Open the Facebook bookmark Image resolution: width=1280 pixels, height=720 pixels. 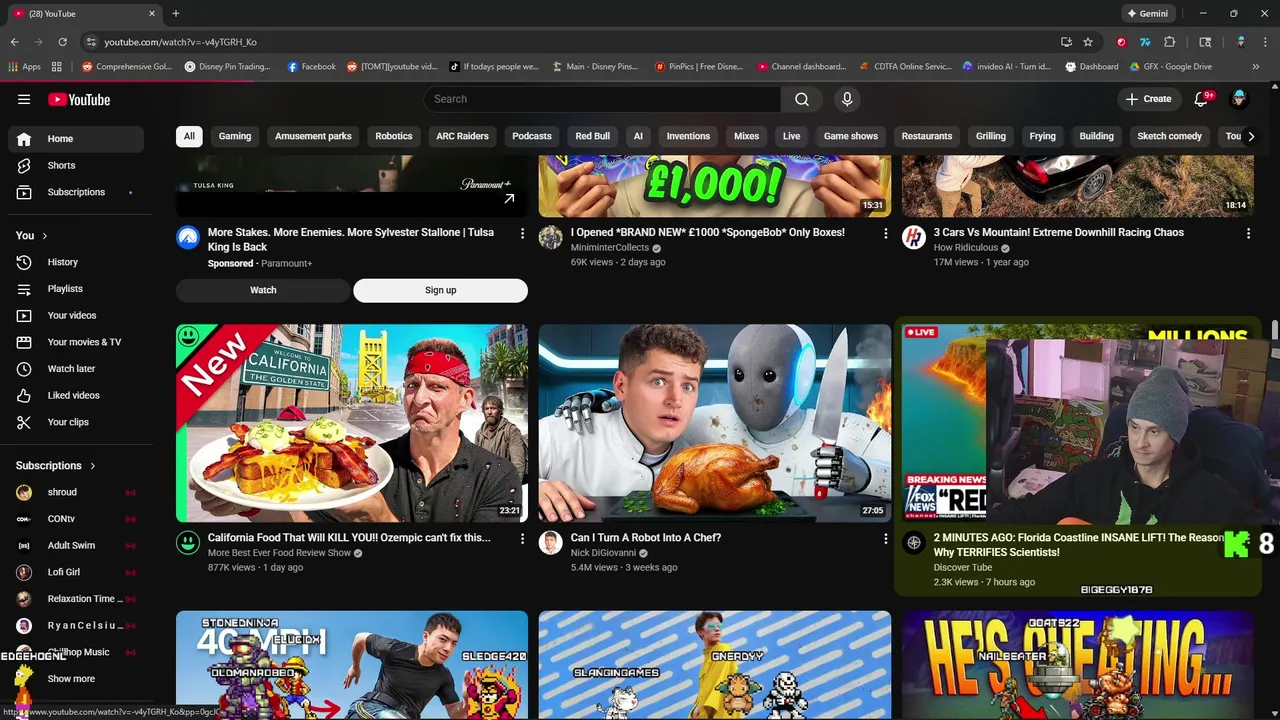coord(311,67)
